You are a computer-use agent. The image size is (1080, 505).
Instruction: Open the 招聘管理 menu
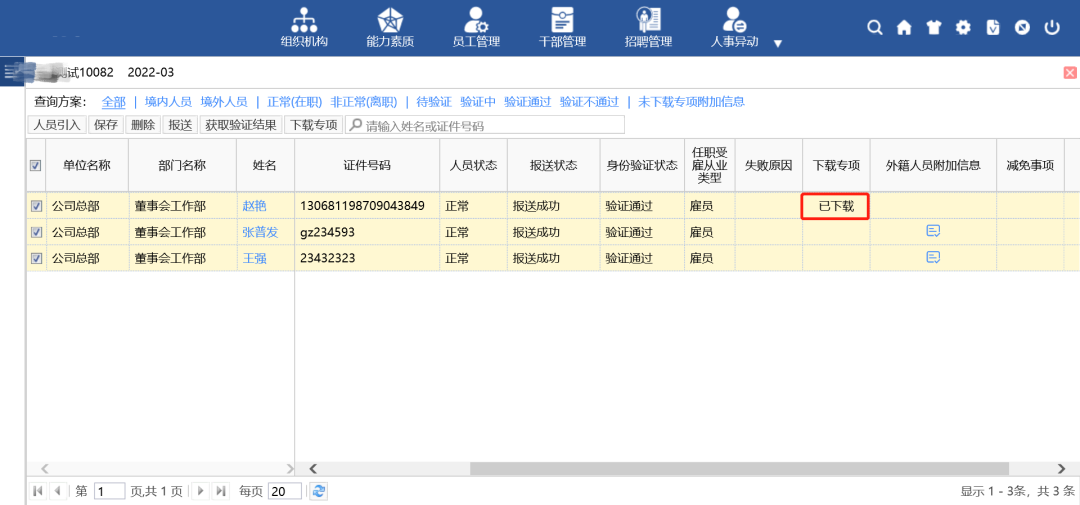pos(648,20)
